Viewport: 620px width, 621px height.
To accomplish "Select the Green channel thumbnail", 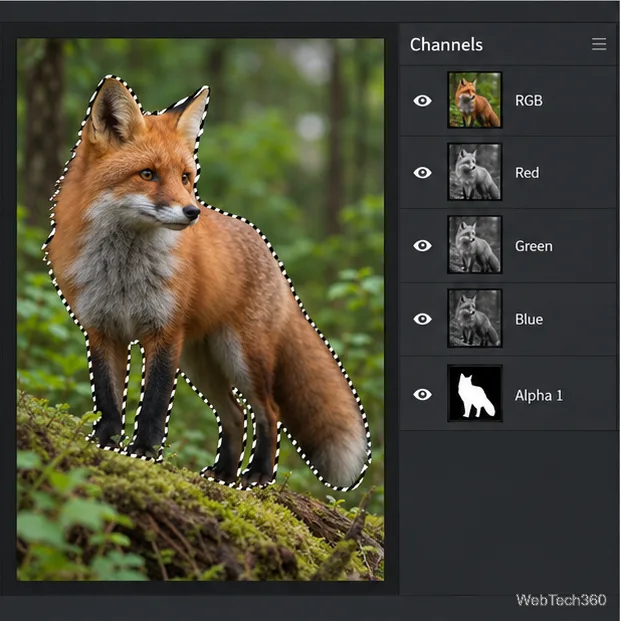I will point(475,245).
